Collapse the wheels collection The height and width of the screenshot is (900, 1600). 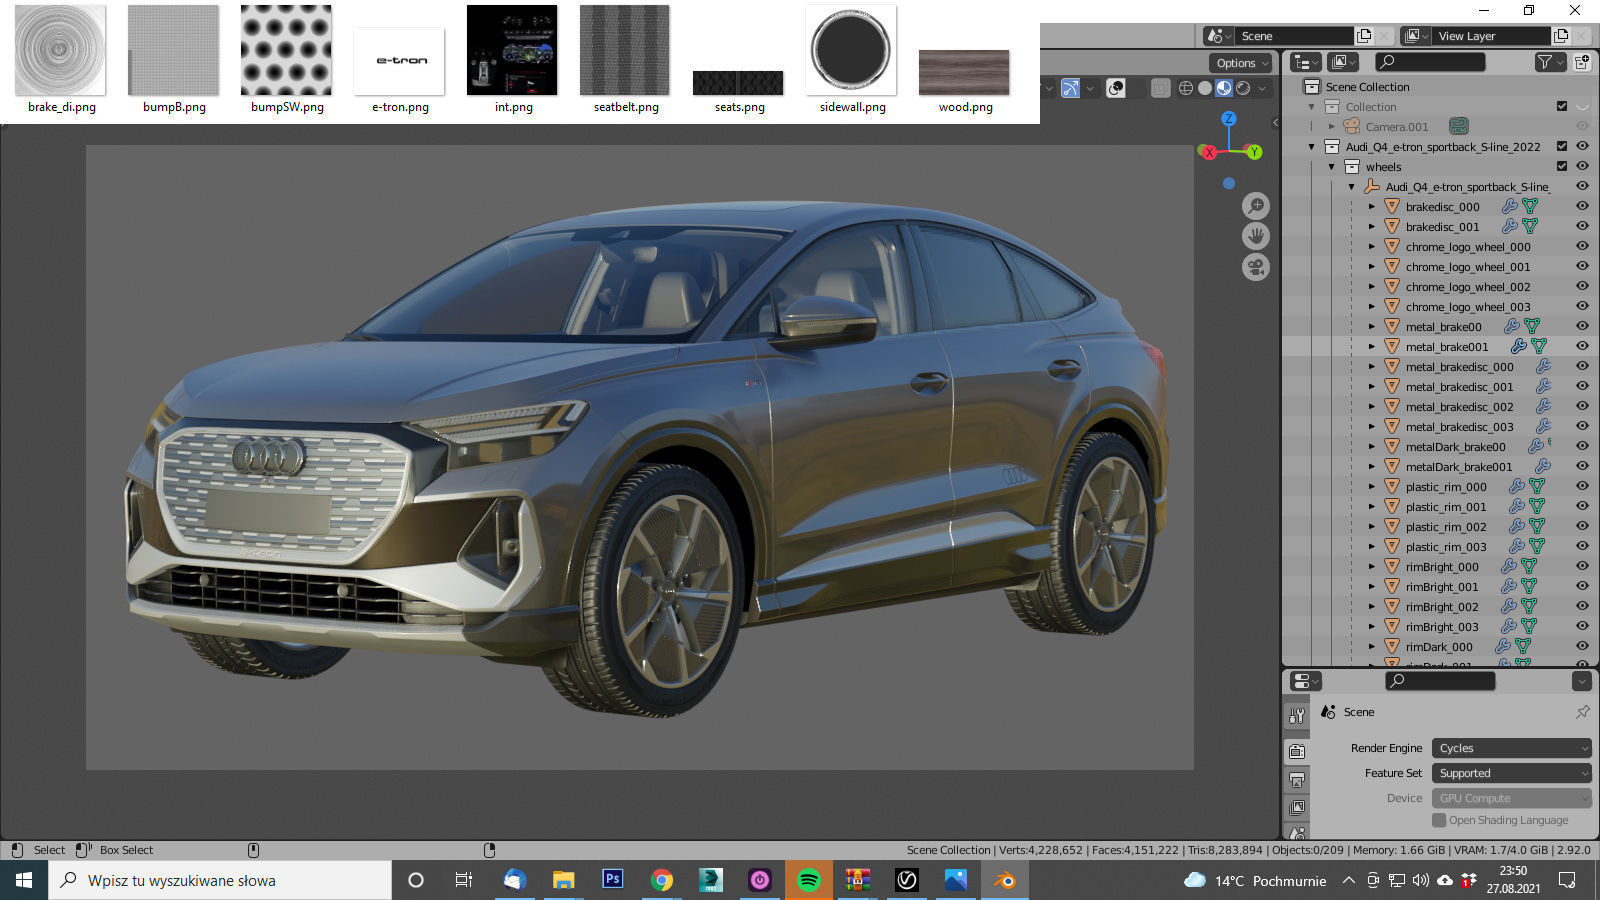tap(1332, 167)
